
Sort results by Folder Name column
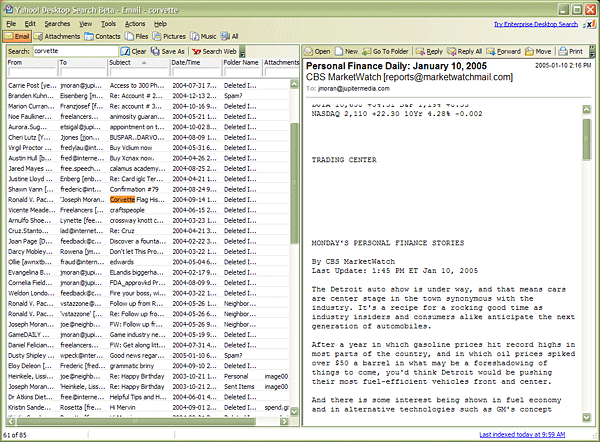242,62
